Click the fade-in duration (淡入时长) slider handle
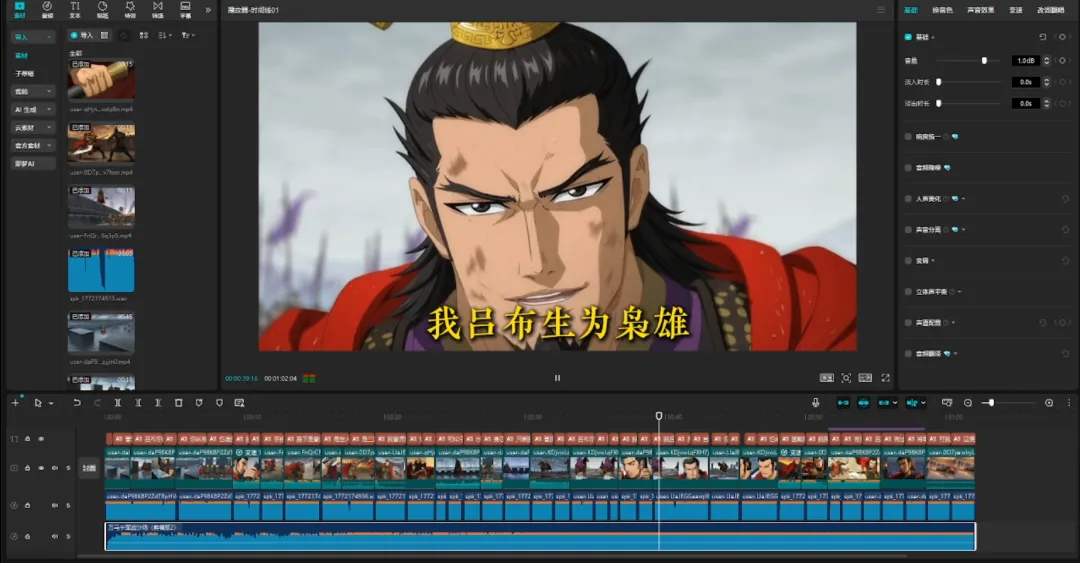Viewport: 1080px width, 563px height. (x=938, y=82)
